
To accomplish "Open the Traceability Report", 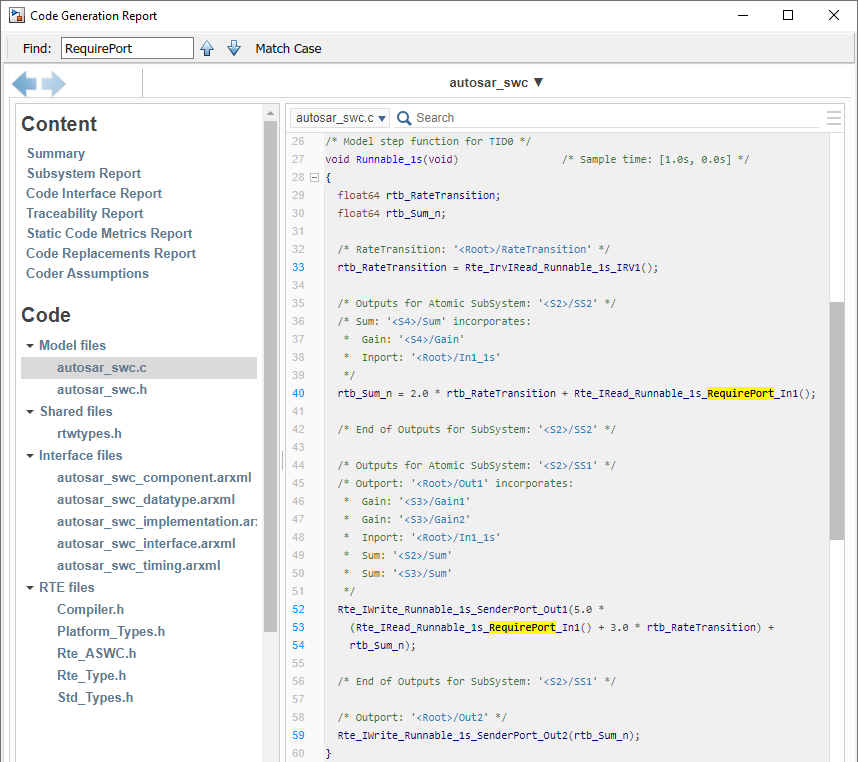I will tap(85, 213).
